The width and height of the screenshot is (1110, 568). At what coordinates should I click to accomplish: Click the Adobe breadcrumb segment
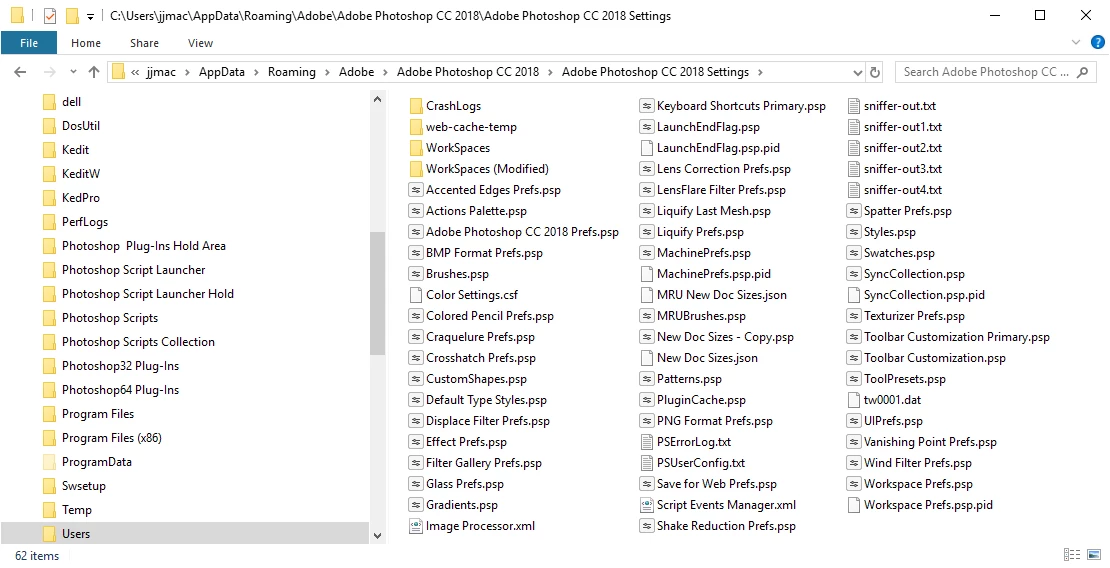pos(357,72)
